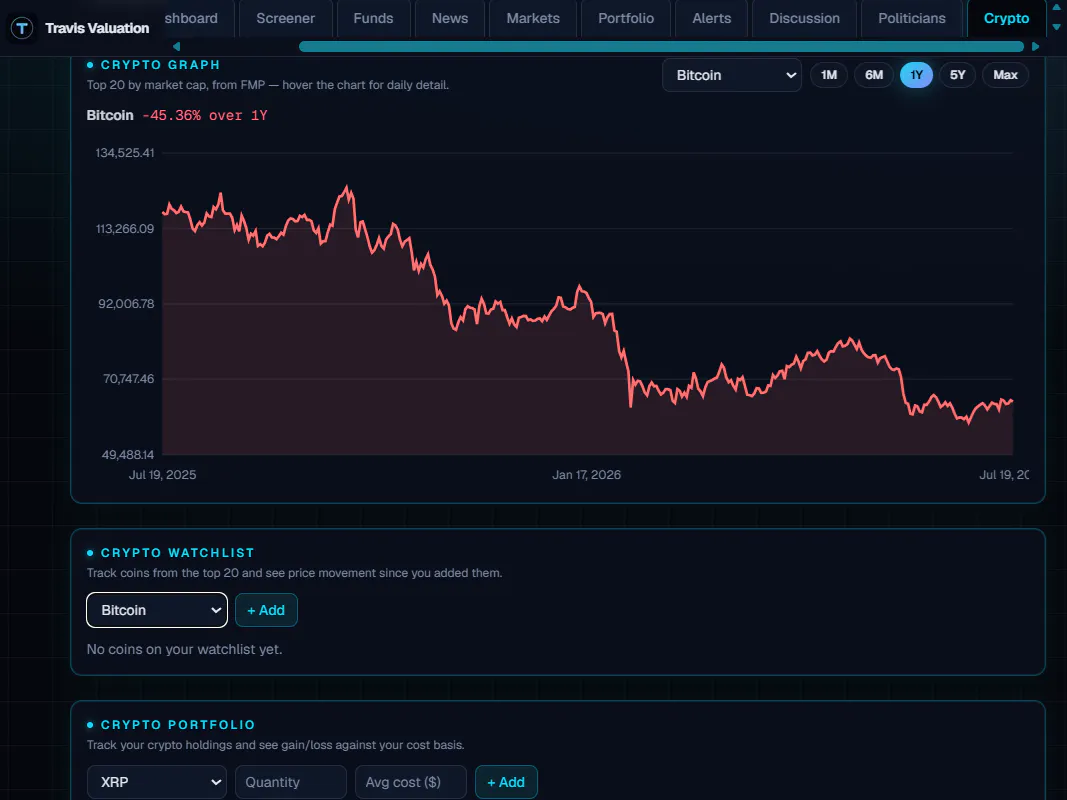
Task: Click the CRYPTO GRAPH heading
Action: click(161, 65)
